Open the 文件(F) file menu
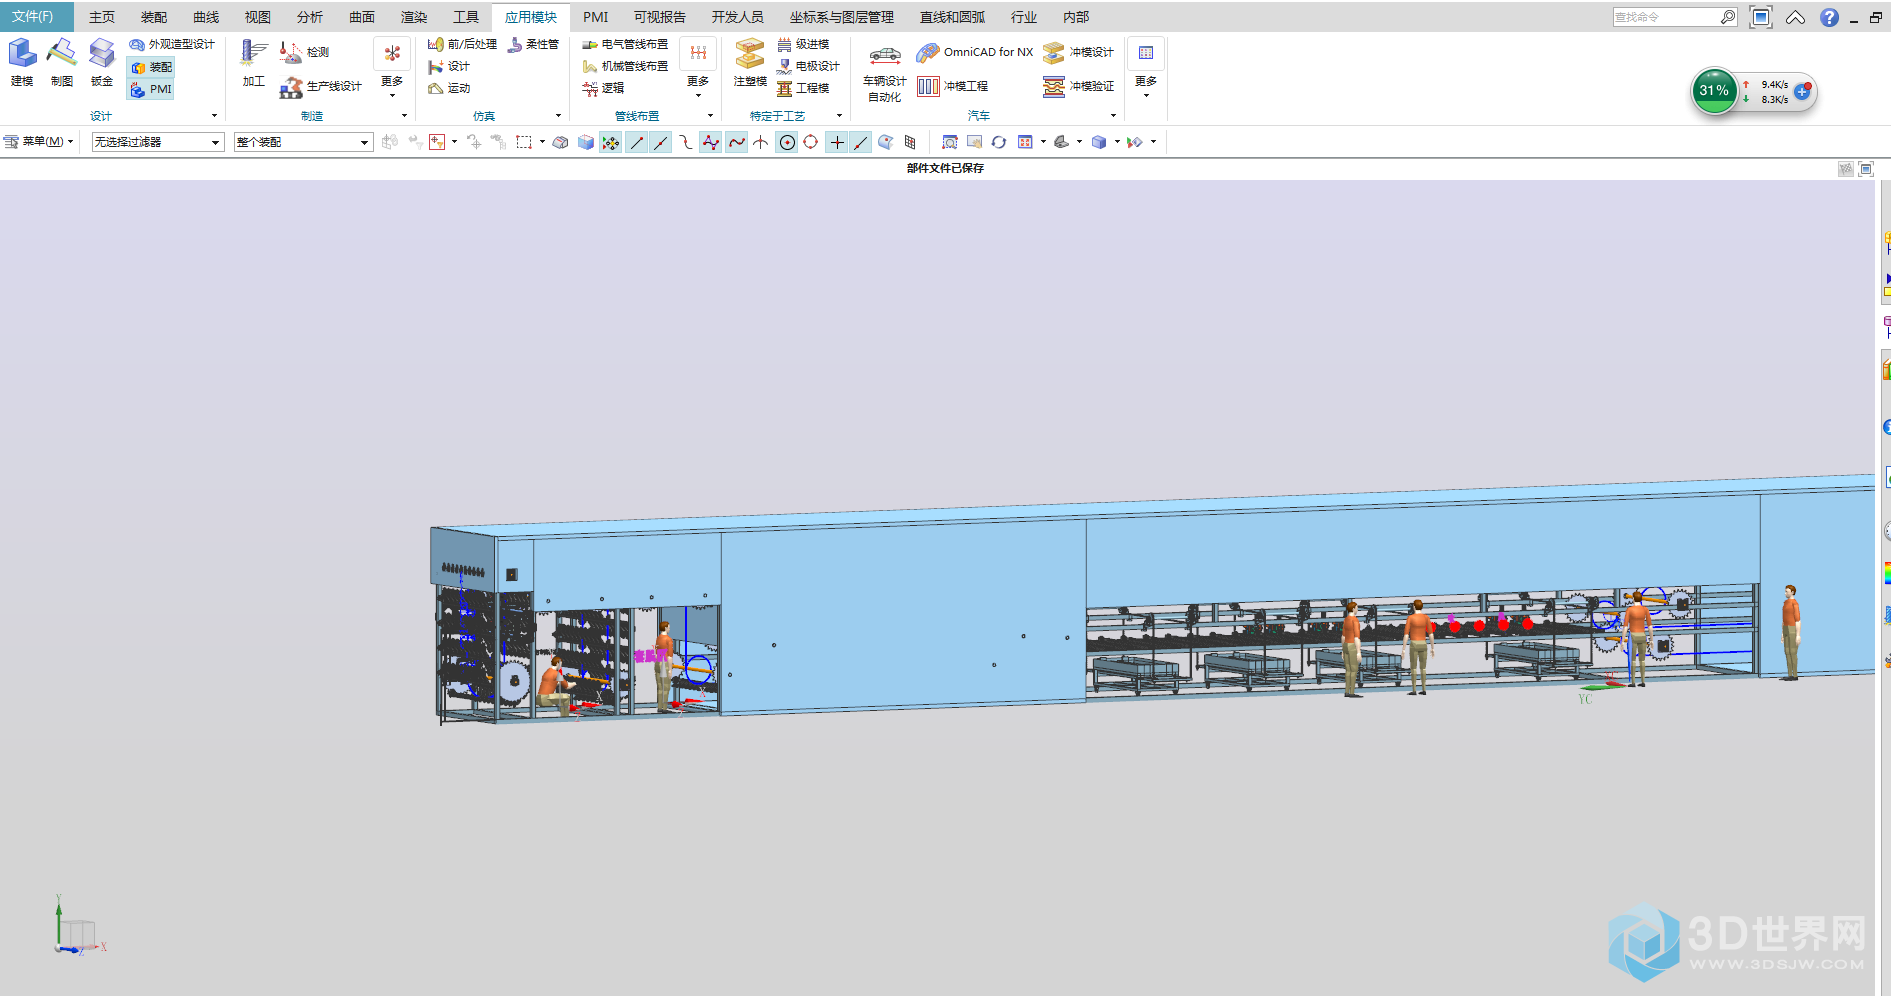Image resolution: width=1891 pixels, height=996 pixels. pyautogui.click(x=34, y=17)
